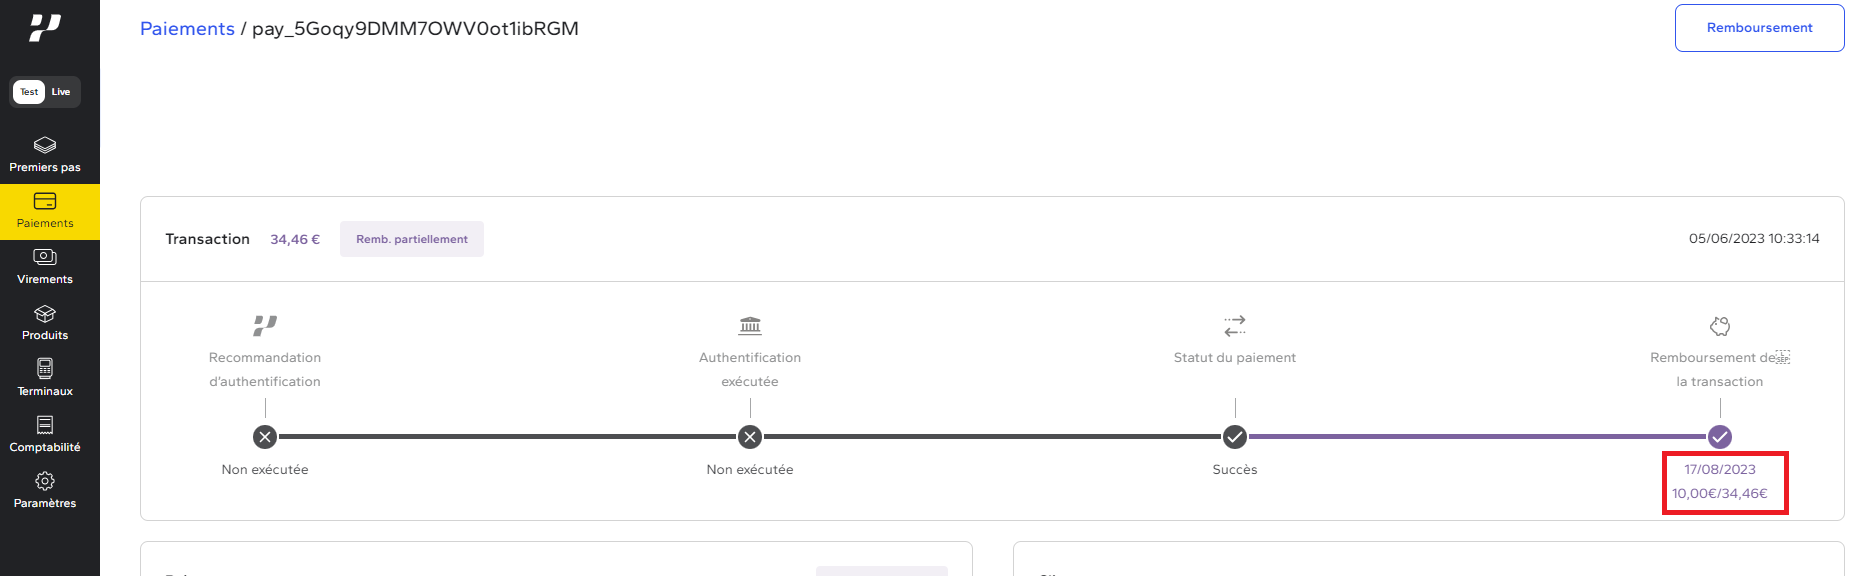Click the 10,00€/34,46€ refund amount
Viewport: 1867px width, 576px height.
pyautogui.click(x=1720, y=493)
